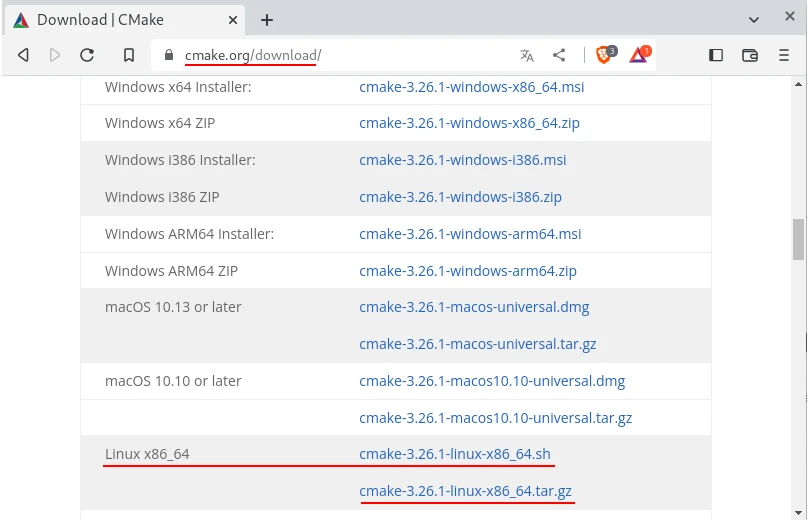Download cmake-3.26.1-linux-x86_64.sh
Screen dimensions: 812x528
pyautogui.click(x=455, y=454)
